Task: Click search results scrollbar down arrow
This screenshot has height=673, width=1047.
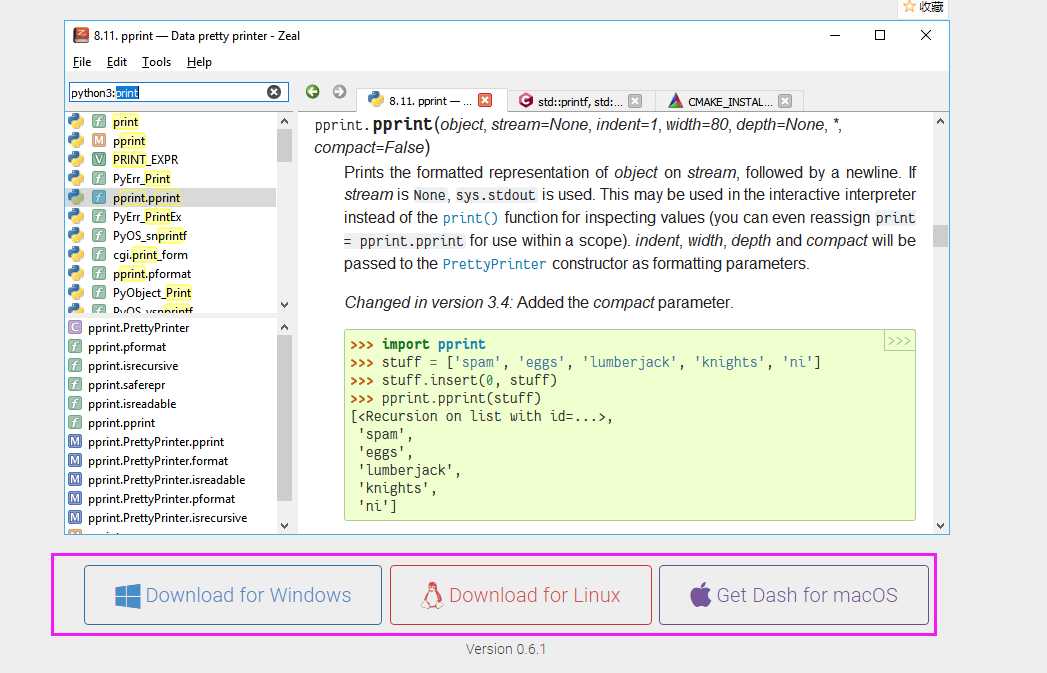Action: pyautogui.click(x=284, y=304)
